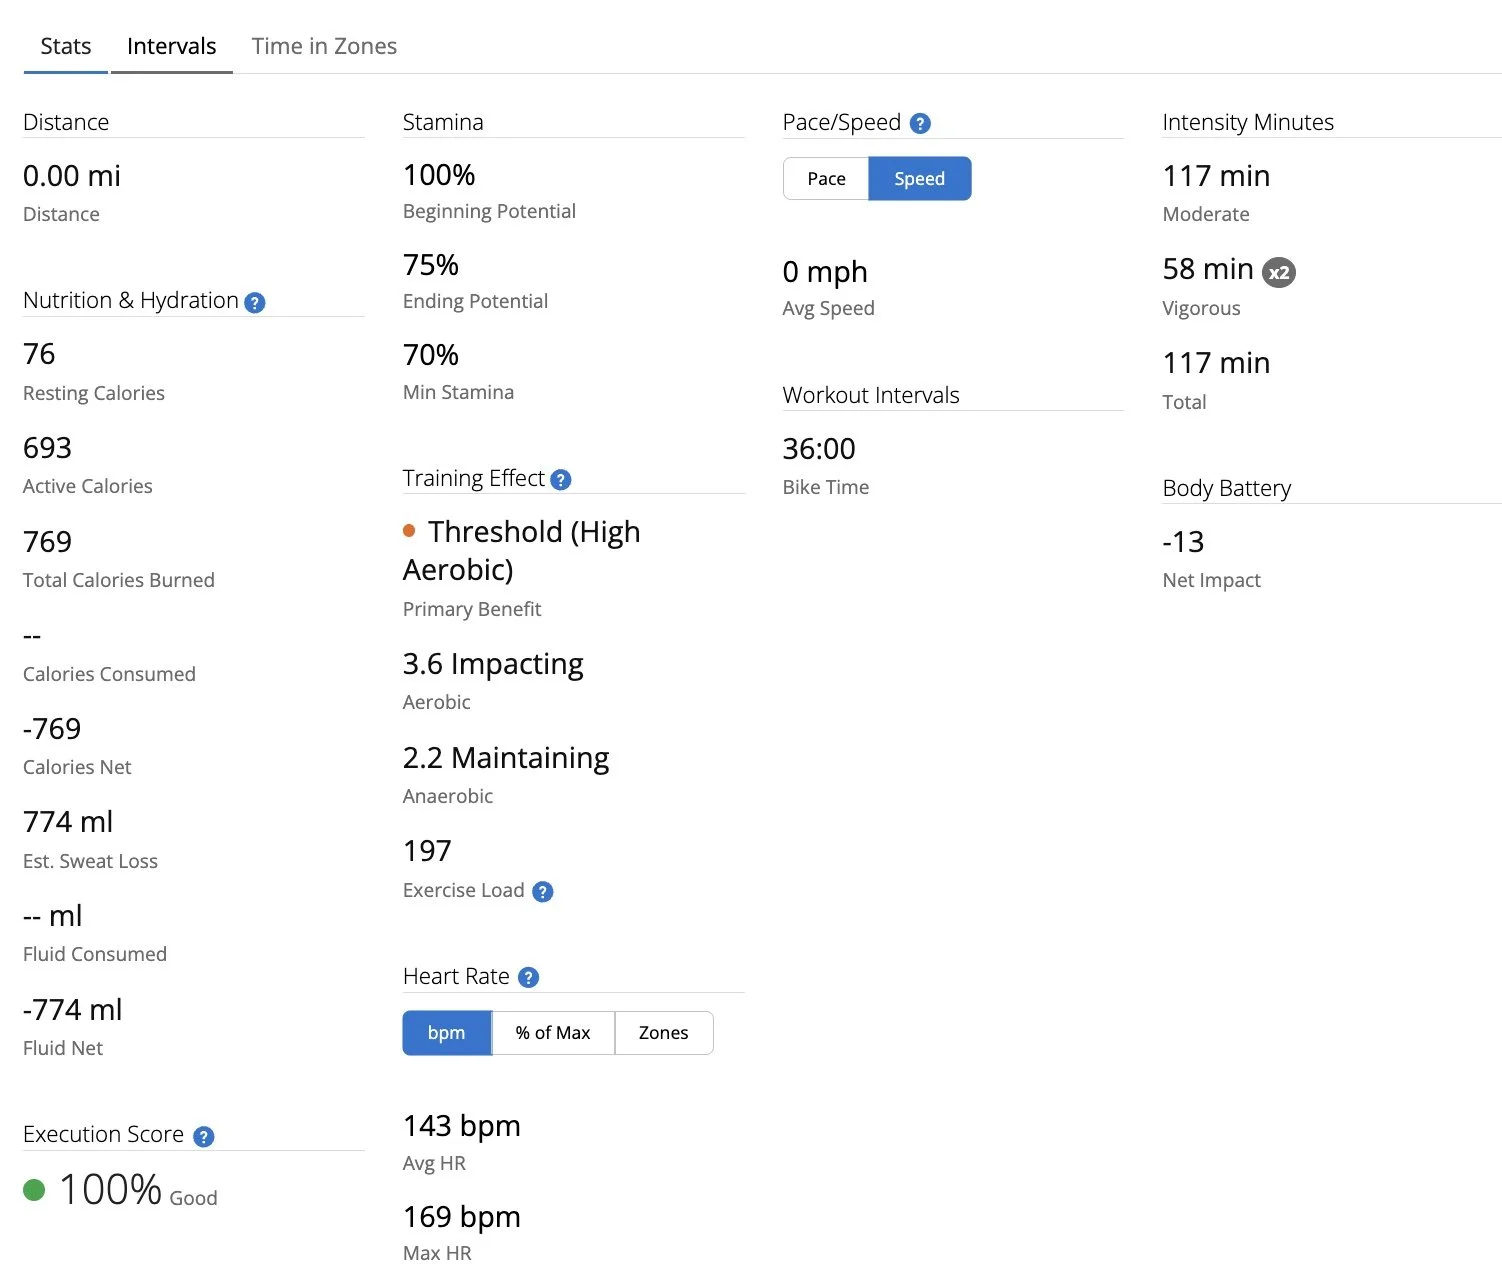Select the Speed display option
This screenshot has height=1274, width=1502.
[920, 179]
